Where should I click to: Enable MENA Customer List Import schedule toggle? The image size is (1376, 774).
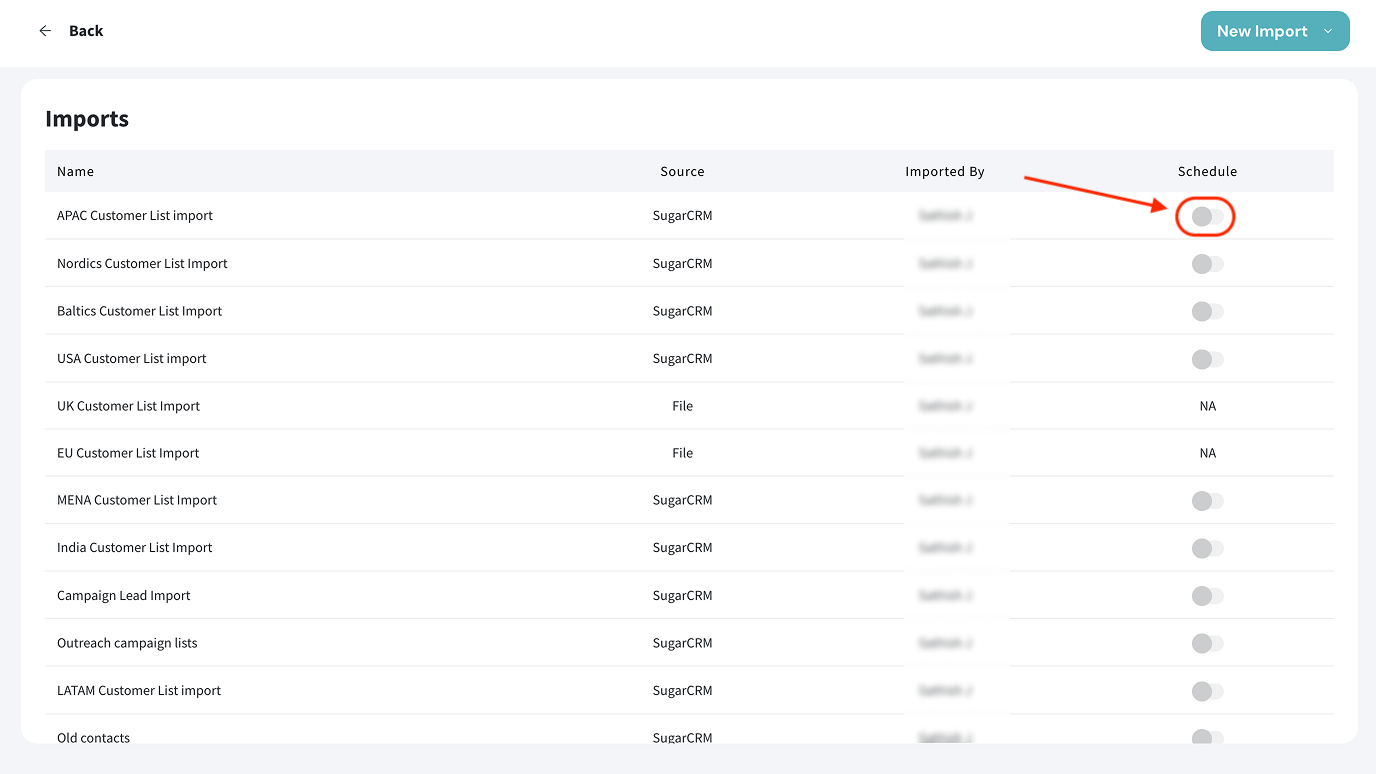pyautogui.click(x=1207, y=501)
